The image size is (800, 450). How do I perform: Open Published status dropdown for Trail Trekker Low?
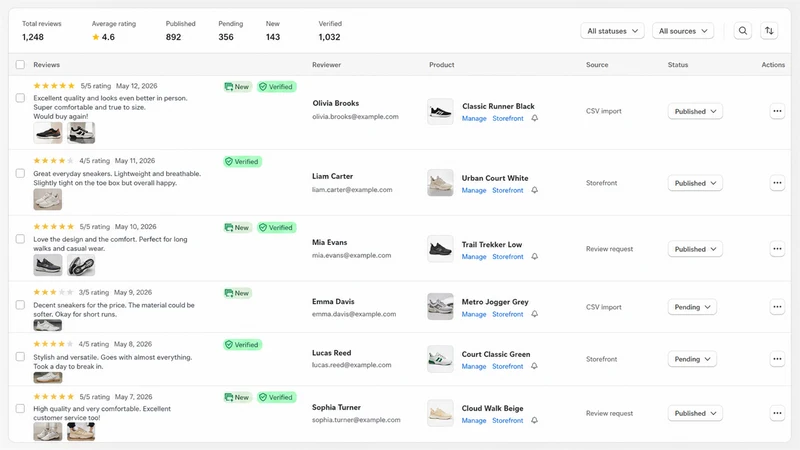[x=695, y=249]
